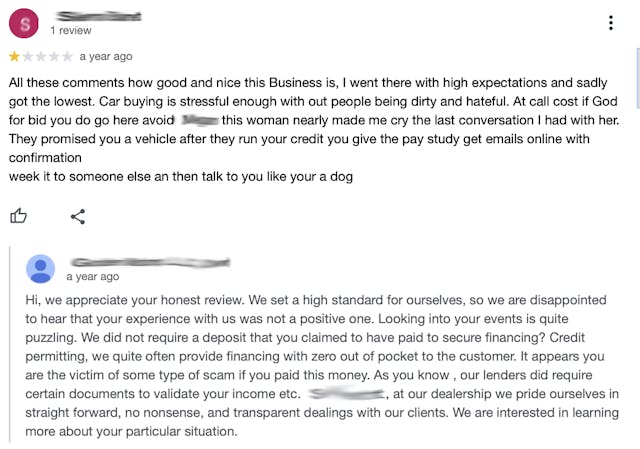The image size is (640, 449).
Task: Share the review using share icon
Action: pyautogui.click(x=78, y=216)
